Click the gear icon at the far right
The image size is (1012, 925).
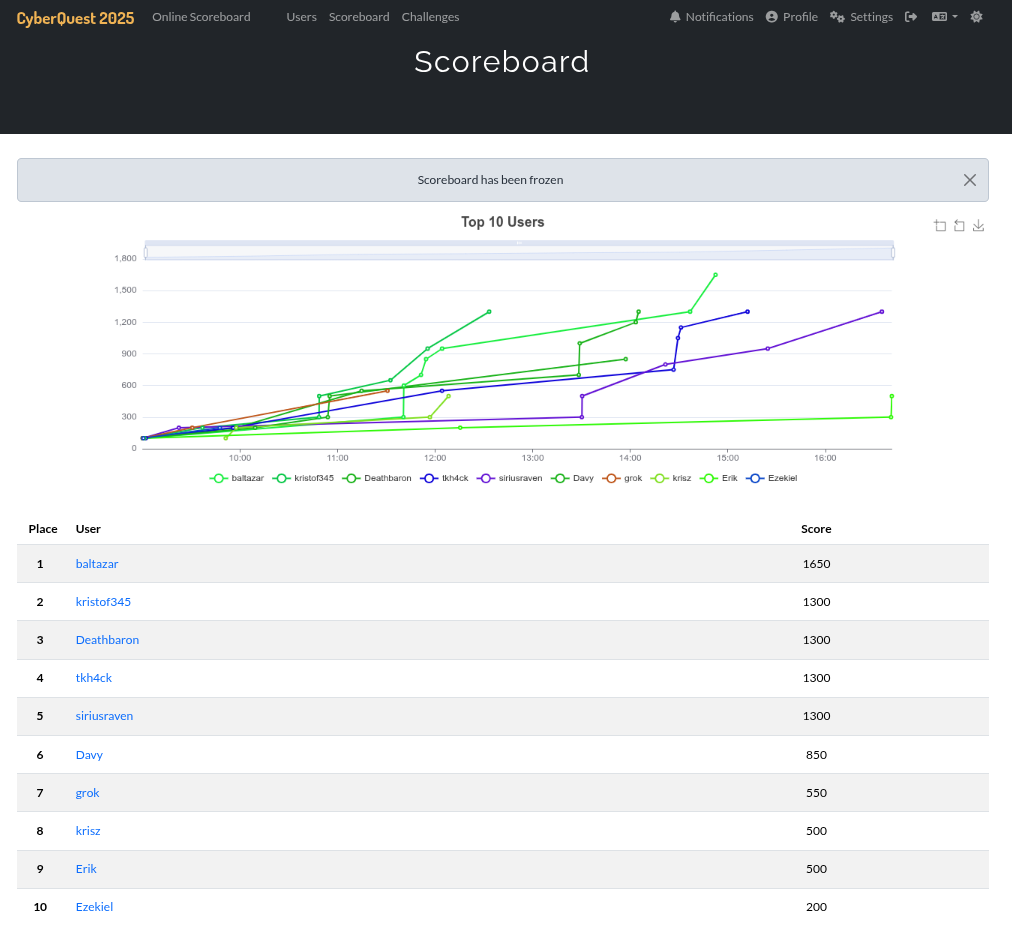click(976, 17)
